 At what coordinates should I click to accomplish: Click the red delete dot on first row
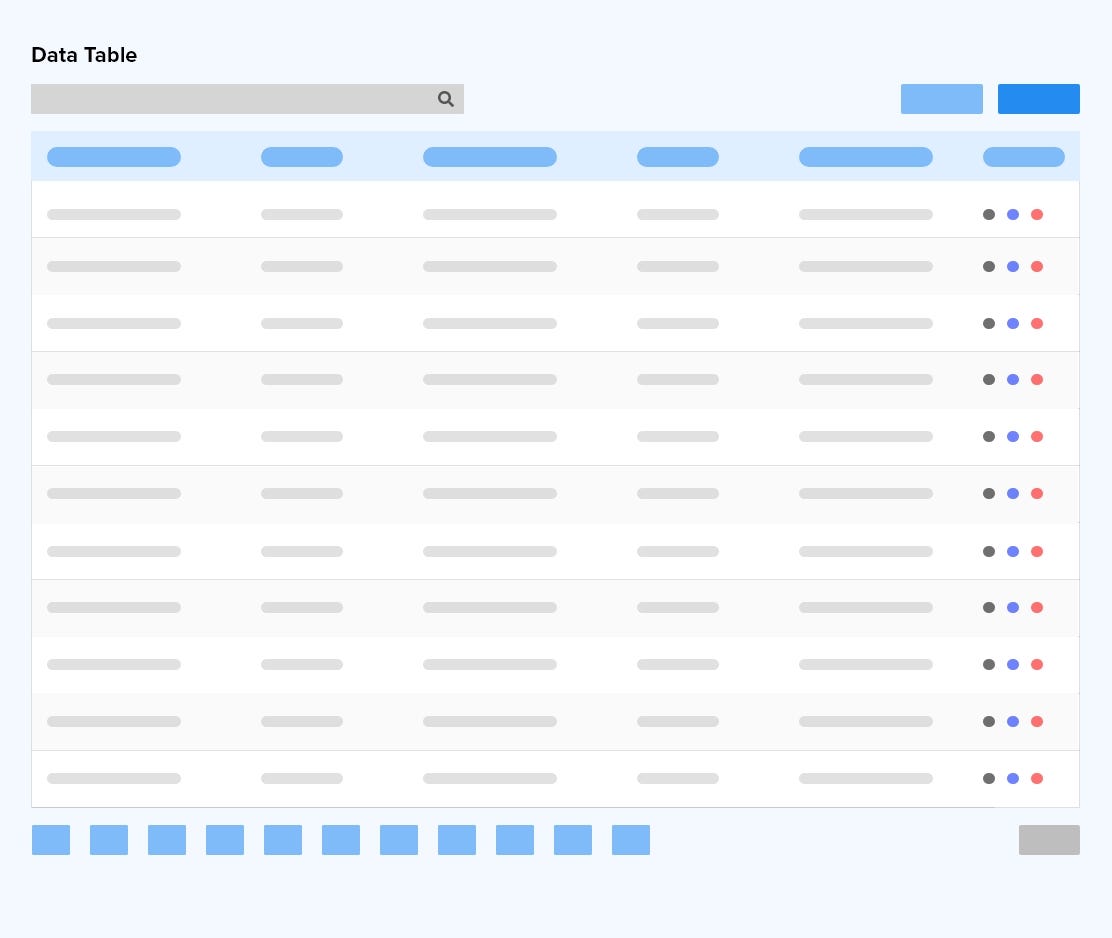[x=1037, y=214]
